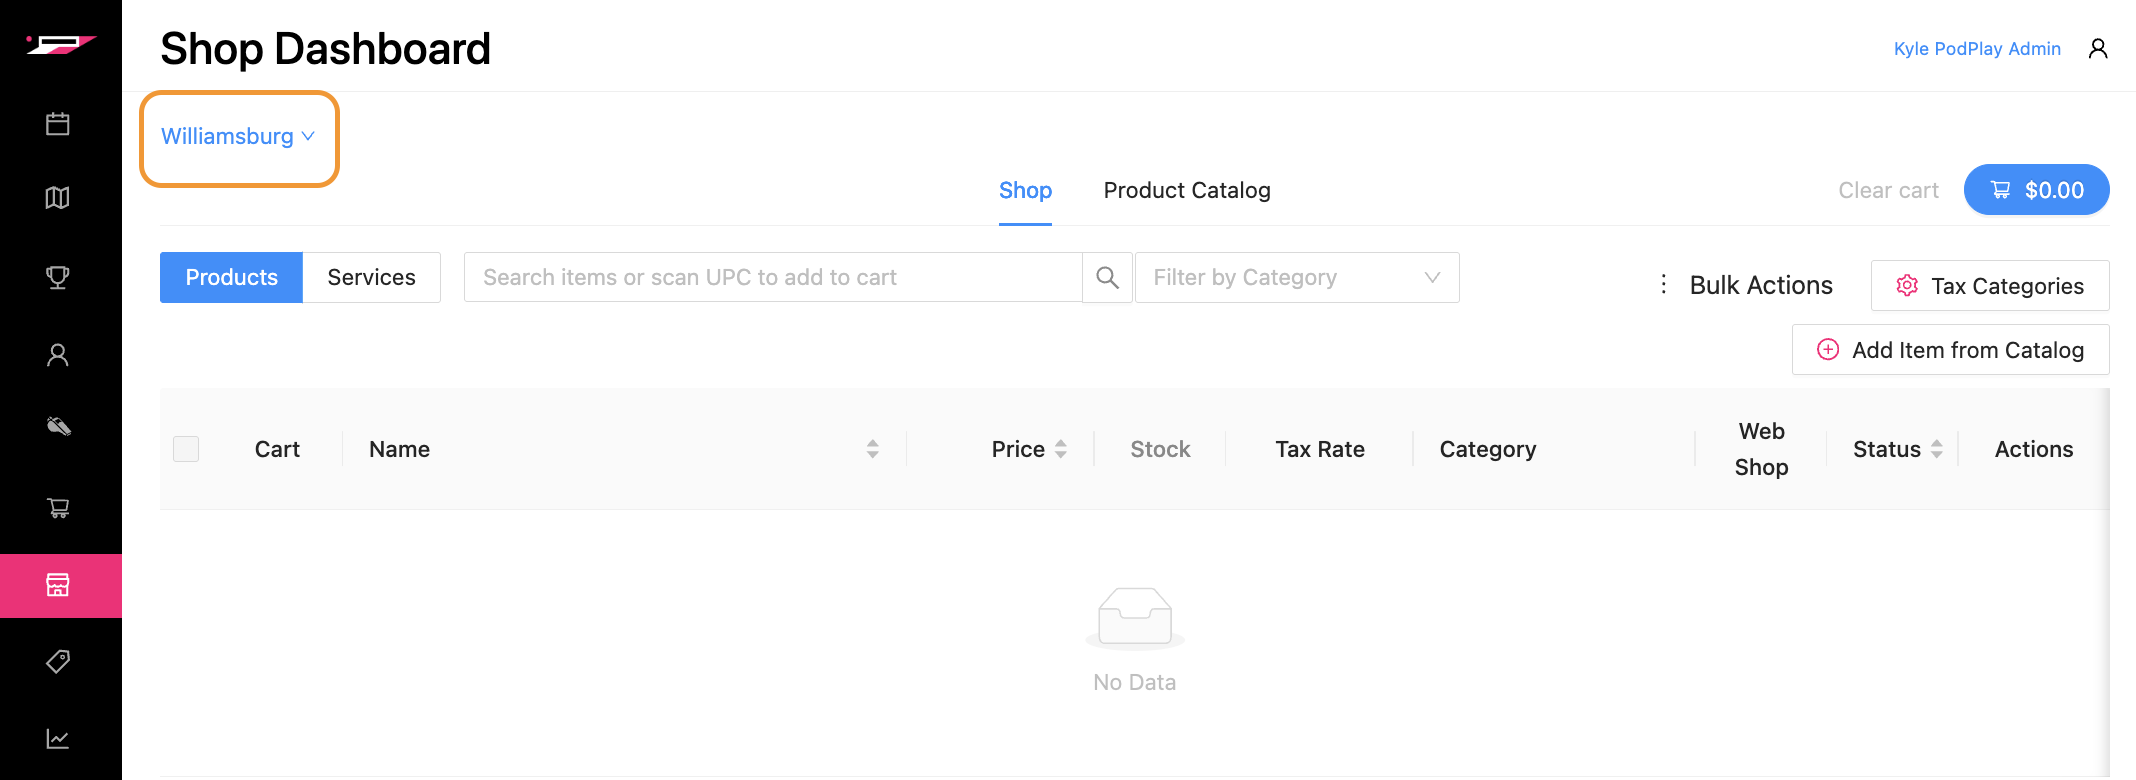The height and width of the screenshot is (780, 2136).
Task: Open Tax Categories settings
Action: click(x=1990, y=286)
